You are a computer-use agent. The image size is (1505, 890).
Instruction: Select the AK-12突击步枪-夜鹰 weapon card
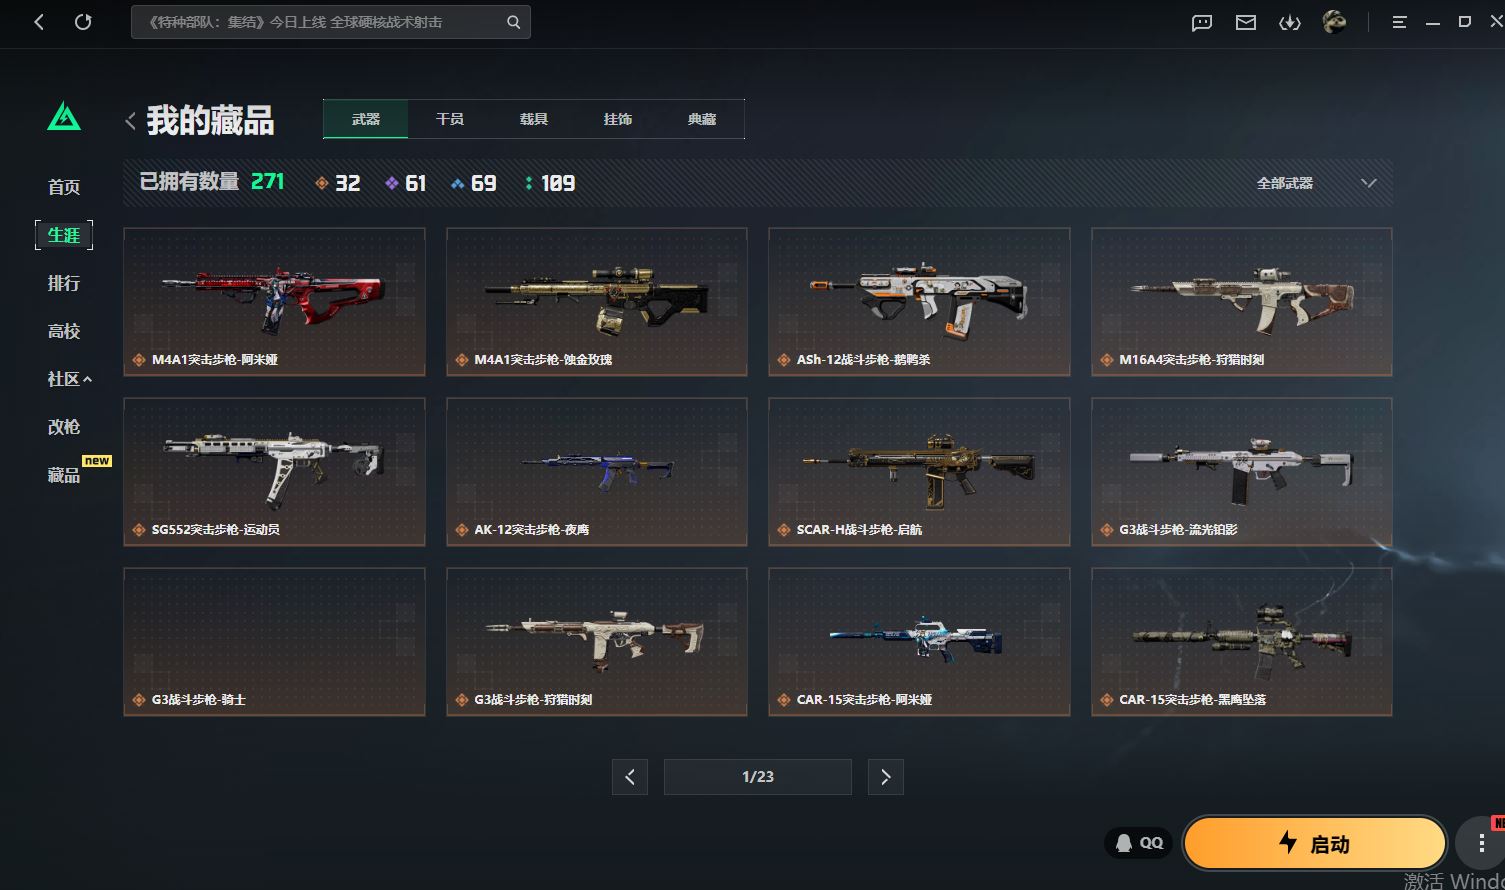click(596, 471)
